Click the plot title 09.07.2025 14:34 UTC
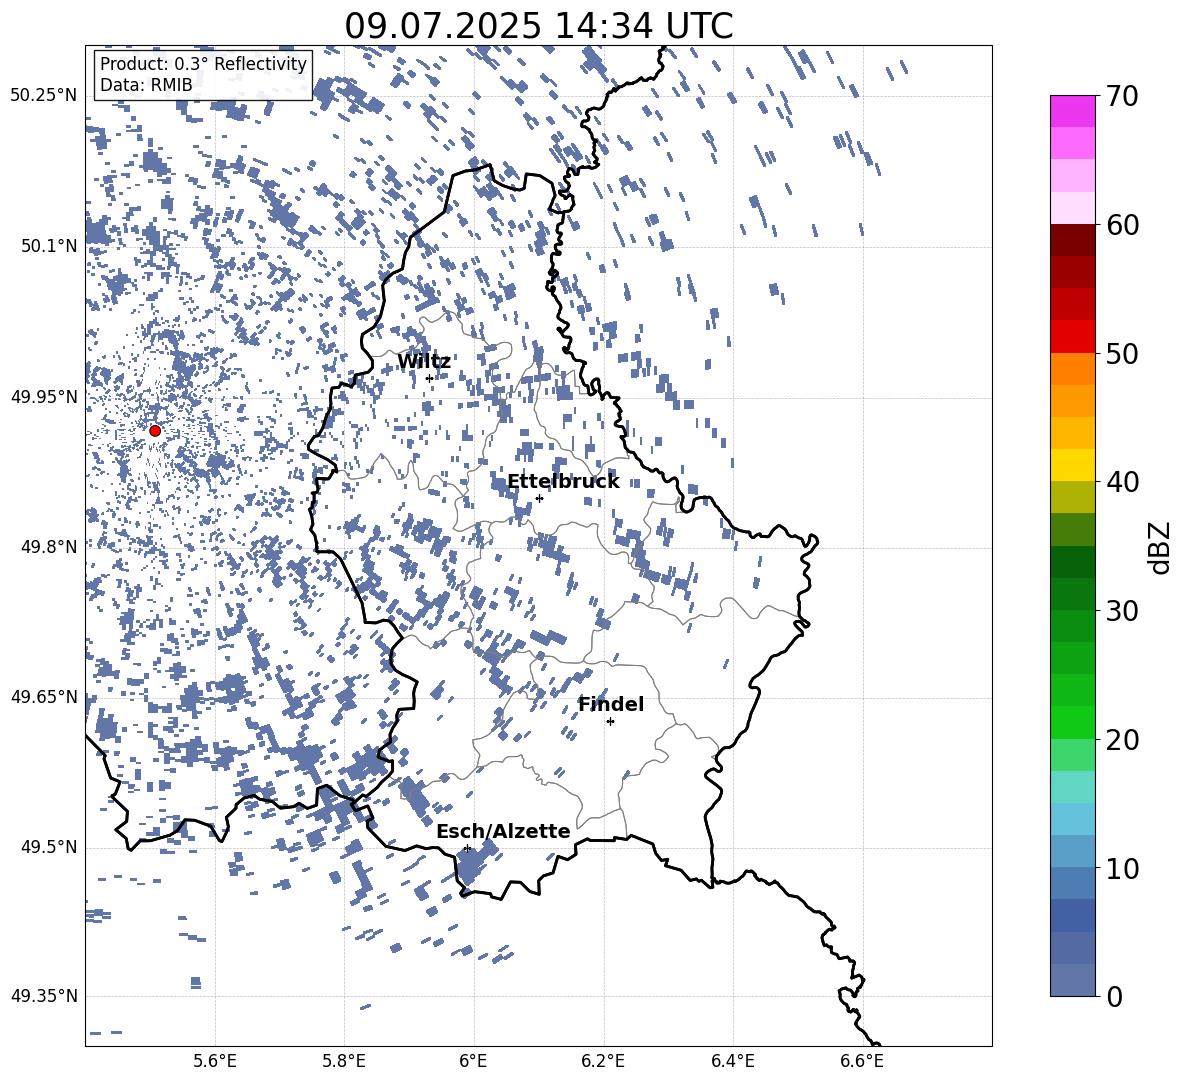The image size is (1184, 1081). (539, 26)
